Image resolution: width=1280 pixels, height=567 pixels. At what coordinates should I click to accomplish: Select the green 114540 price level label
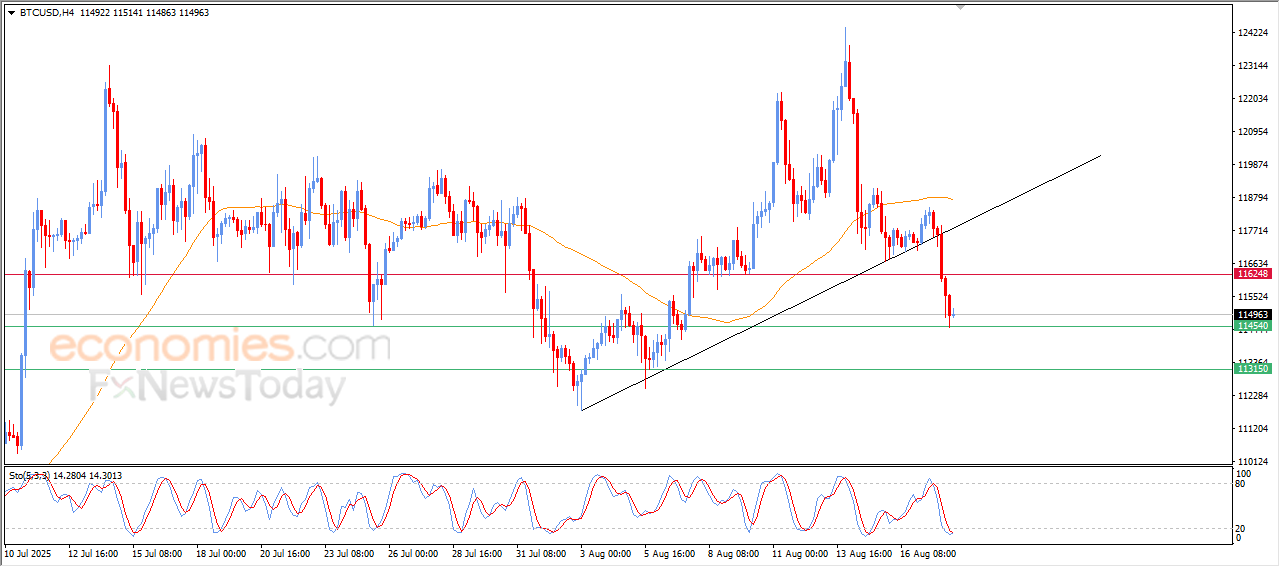[x=1253, y=326]
